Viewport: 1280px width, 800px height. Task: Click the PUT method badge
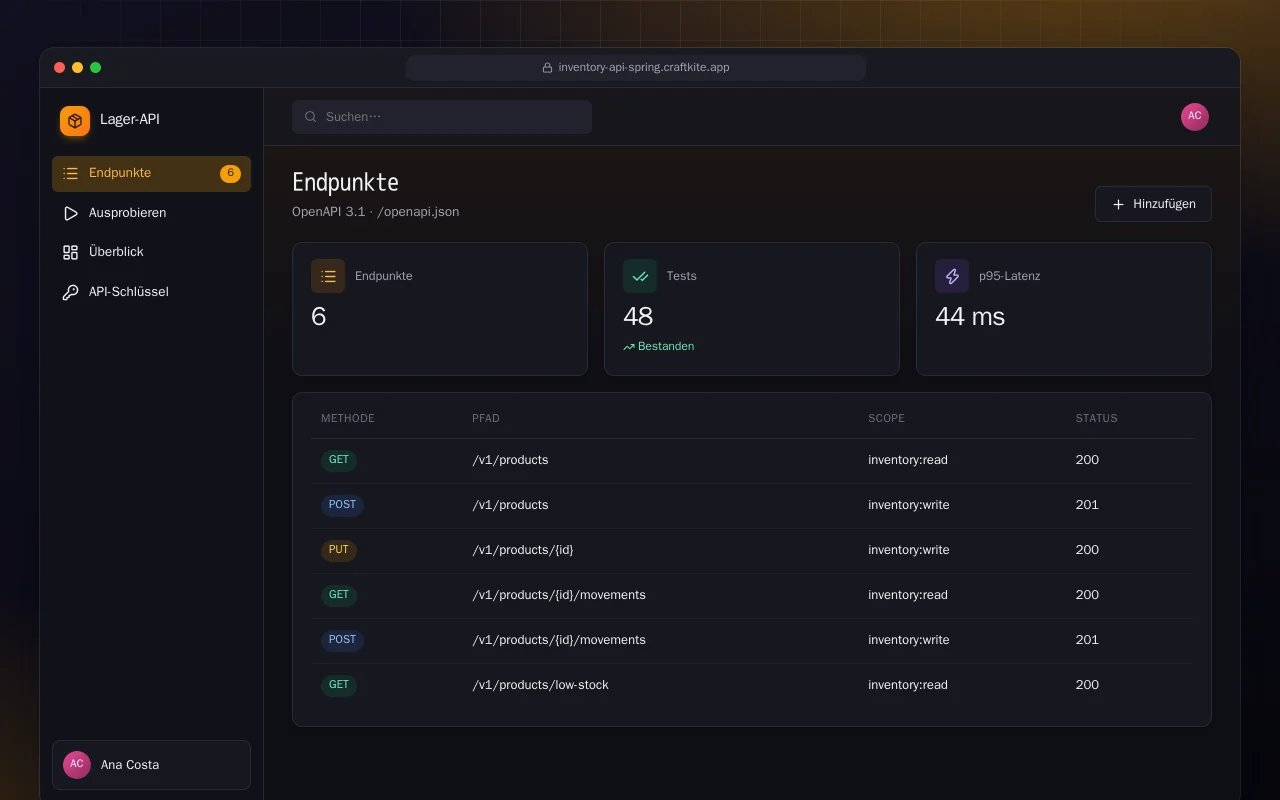click(x=339, y=551)
